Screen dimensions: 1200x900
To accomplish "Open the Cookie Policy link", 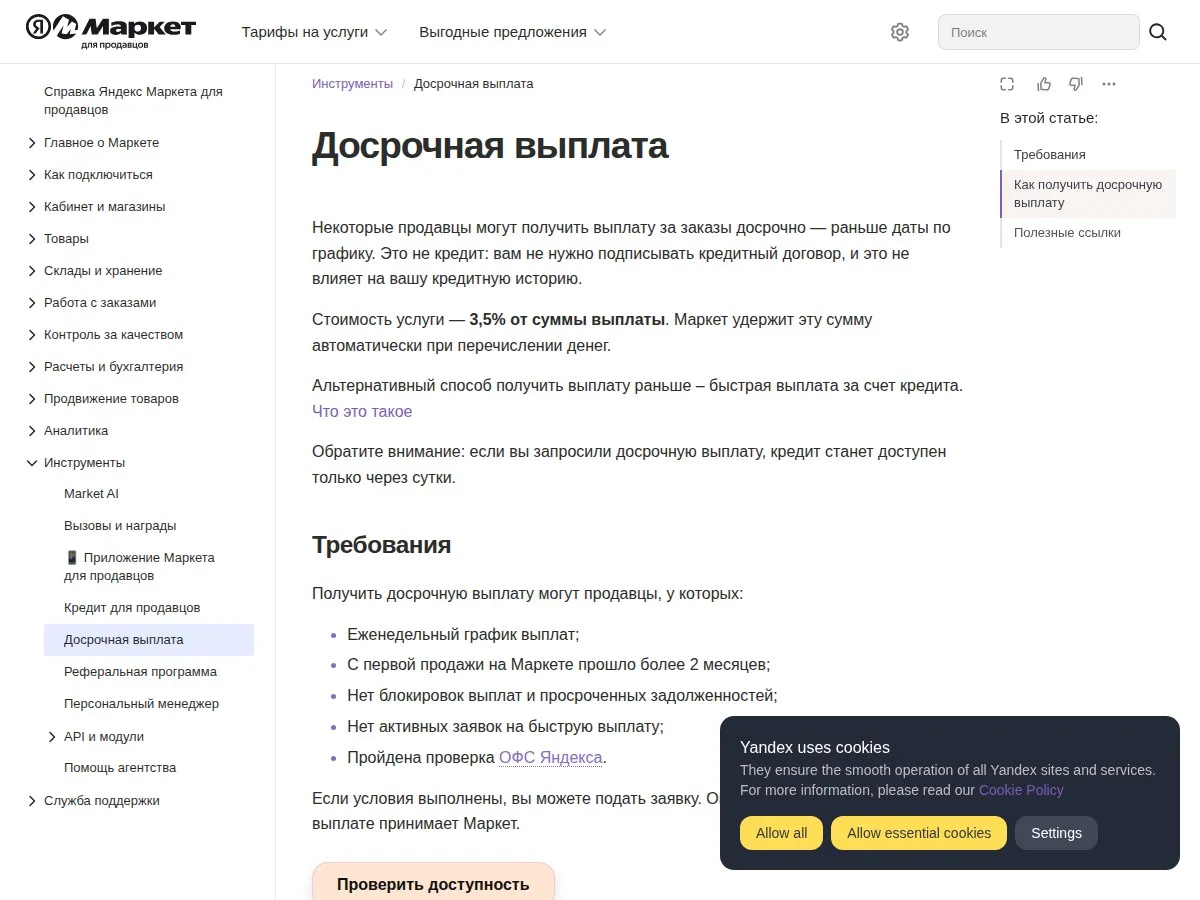I will point(1021,790).
